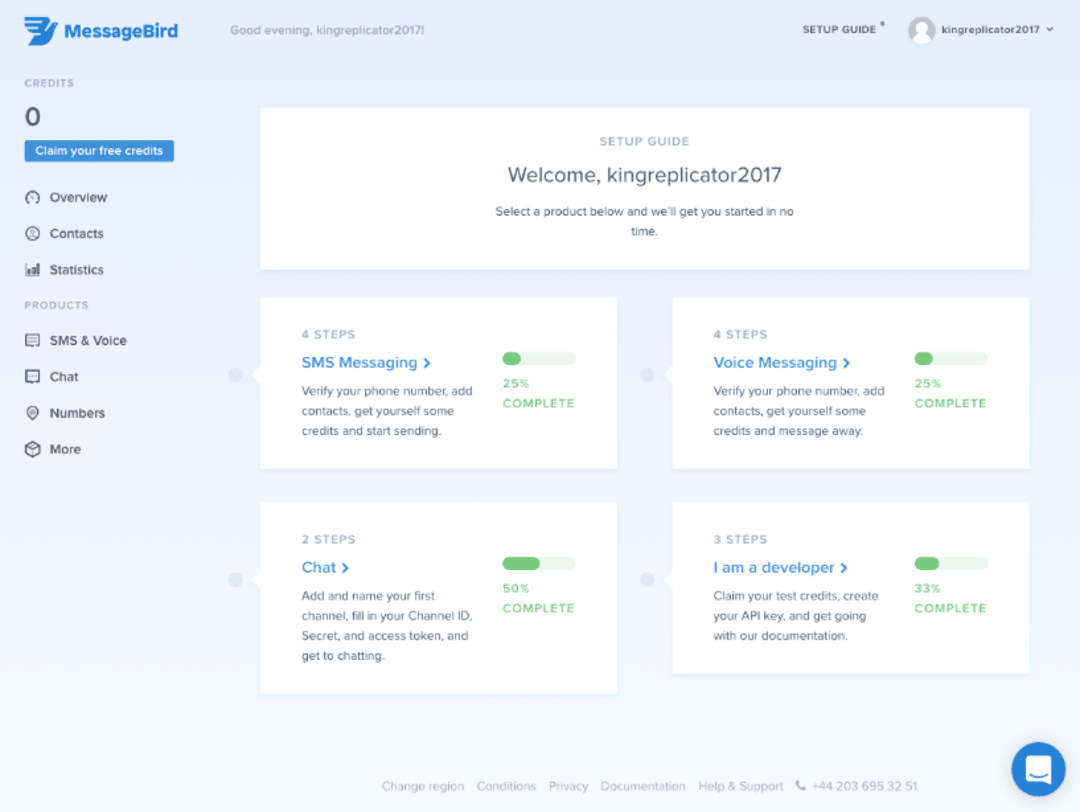
Task: Expand the Voice Messaging setup steps
Action: pos(781,363)
